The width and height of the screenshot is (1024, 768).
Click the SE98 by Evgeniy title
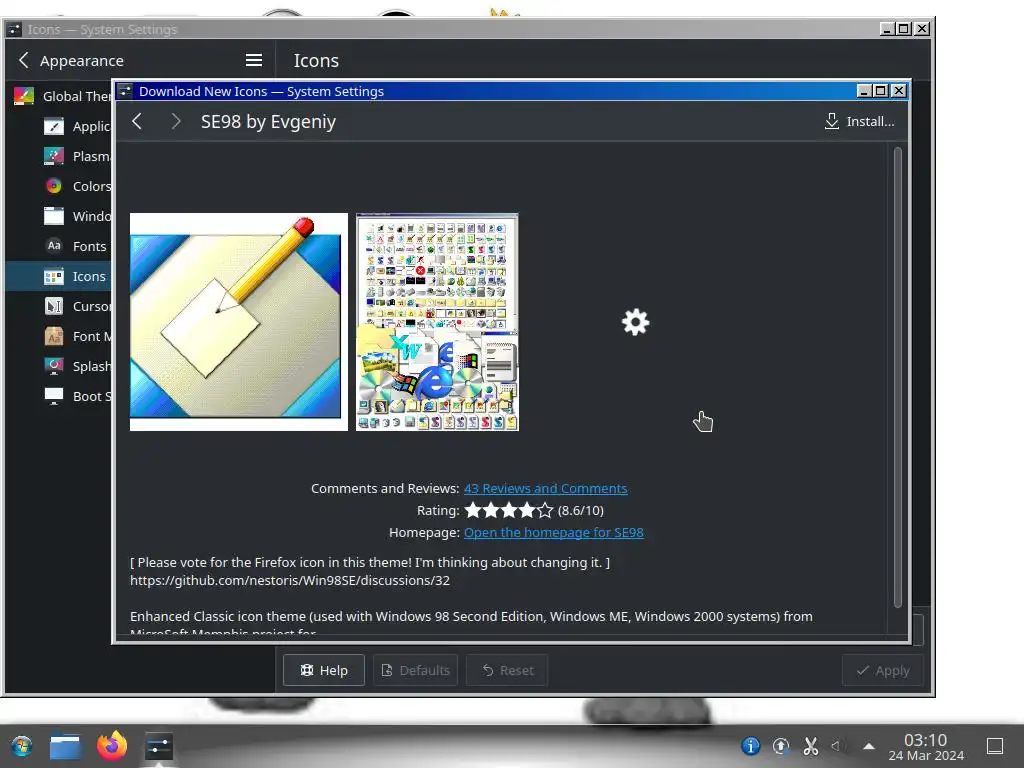pyautogui.click(x=268, y=121)
